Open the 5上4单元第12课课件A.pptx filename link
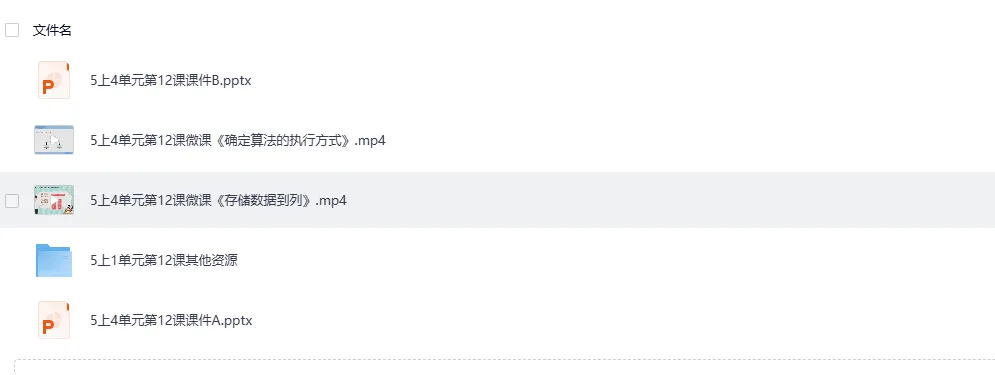The height and width of the screenshot is (375, 995). tap(171, 320)
